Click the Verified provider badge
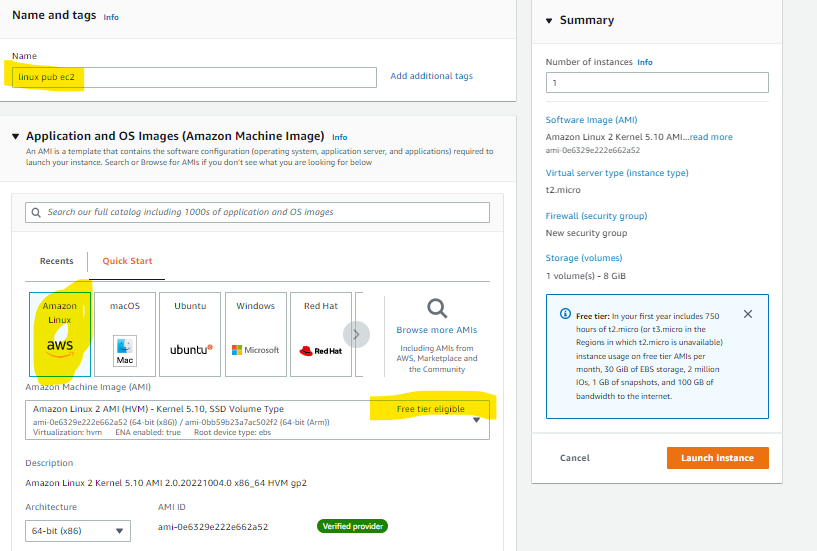This screenshot has width=817, height=551. click(x=353, y=526)
